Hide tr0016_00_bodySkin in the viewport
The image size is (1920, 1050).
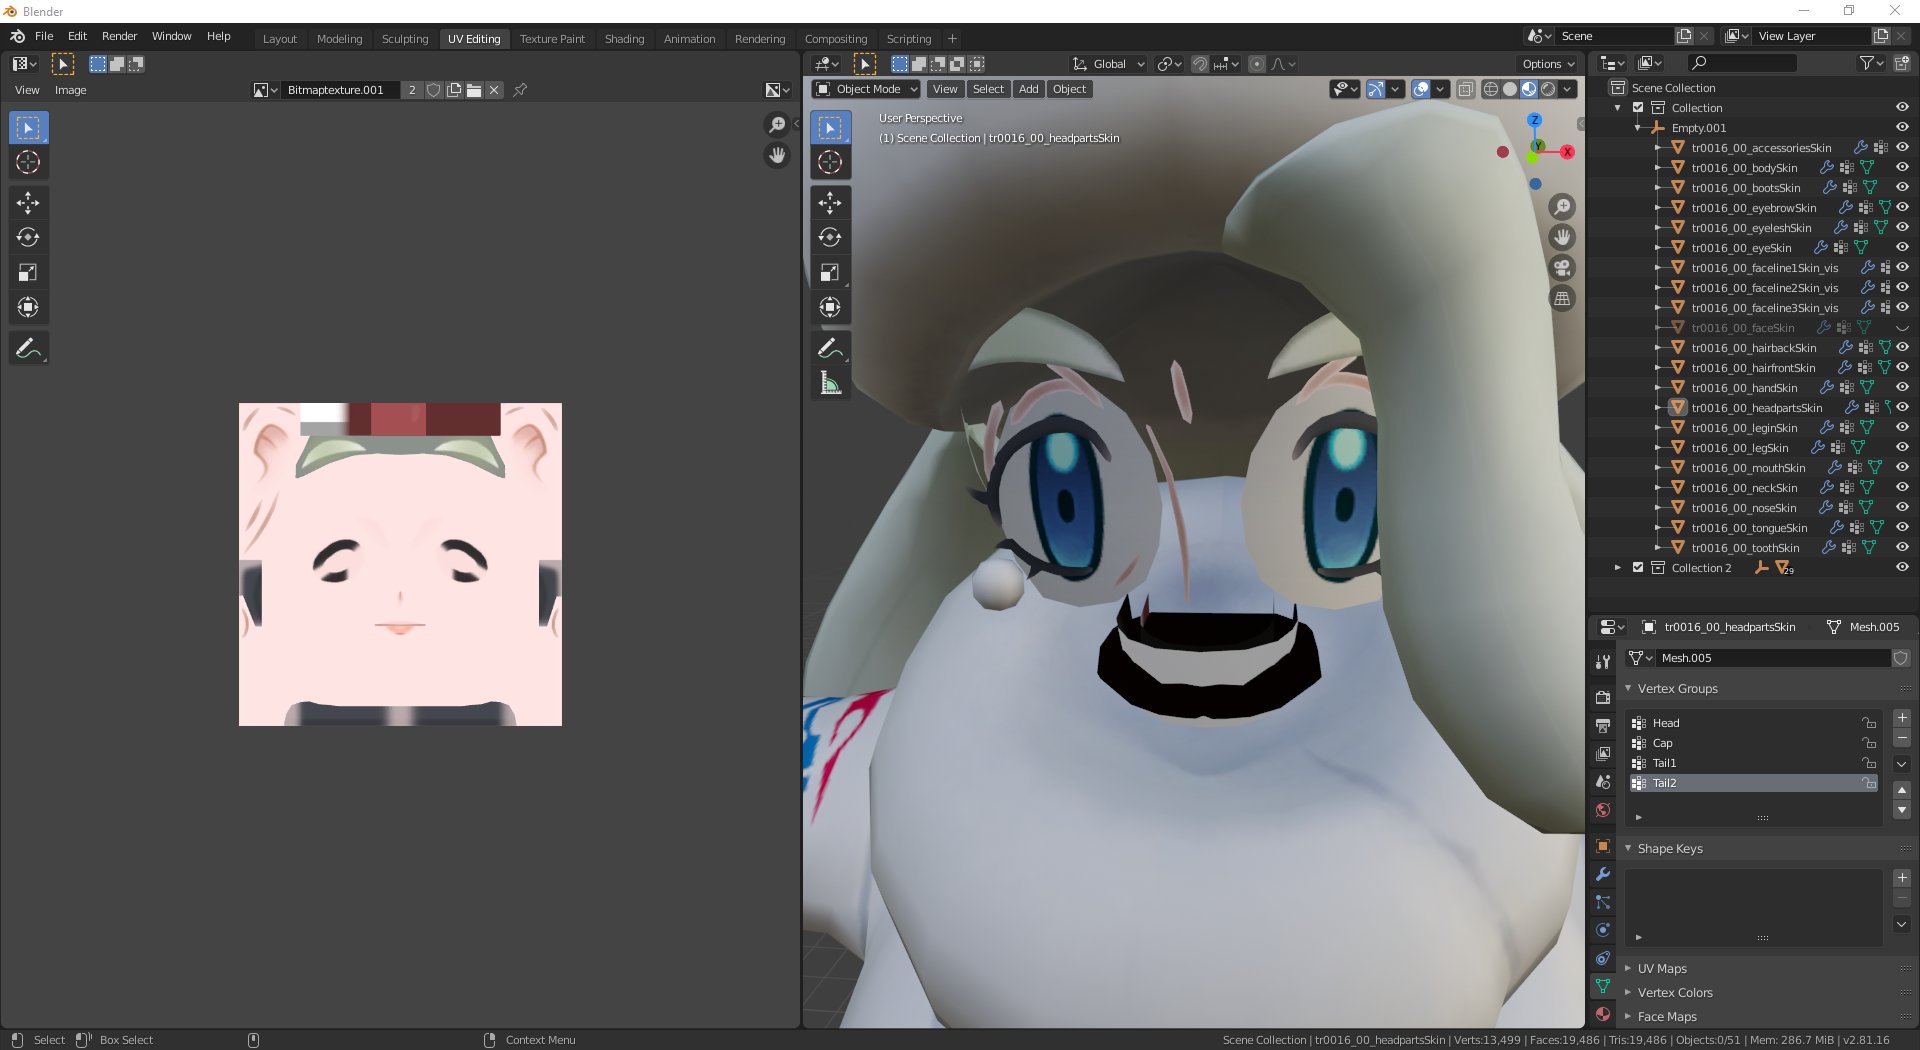point(1902,168)
